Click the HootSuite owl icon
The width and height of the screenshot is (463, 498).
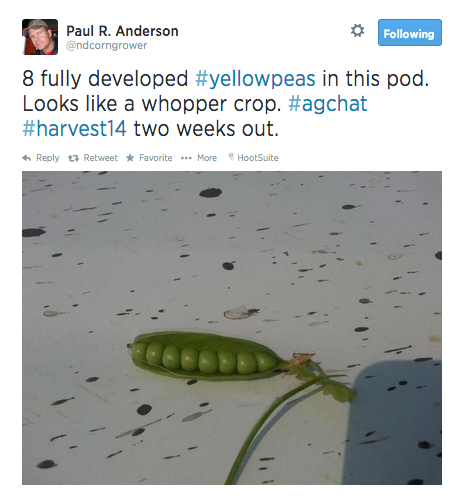click(x=231, y=157)
